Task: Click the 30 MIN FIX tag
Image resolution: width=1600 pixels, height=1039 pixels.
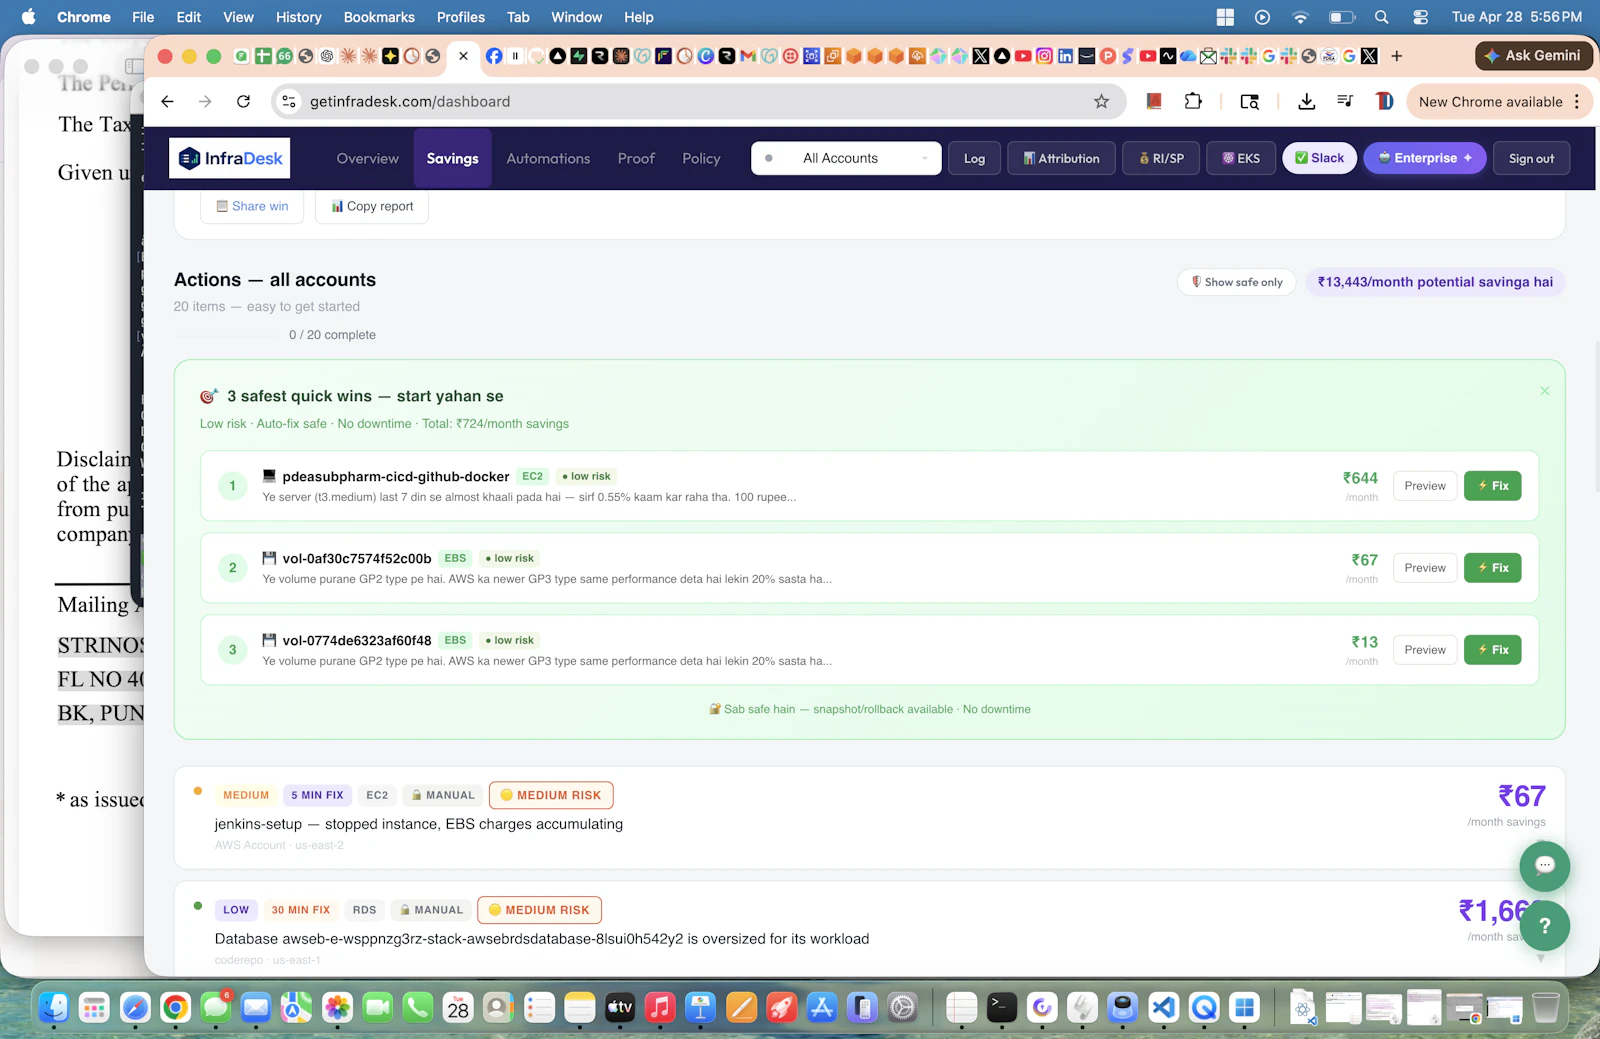Action: click(x=301, y=910)
